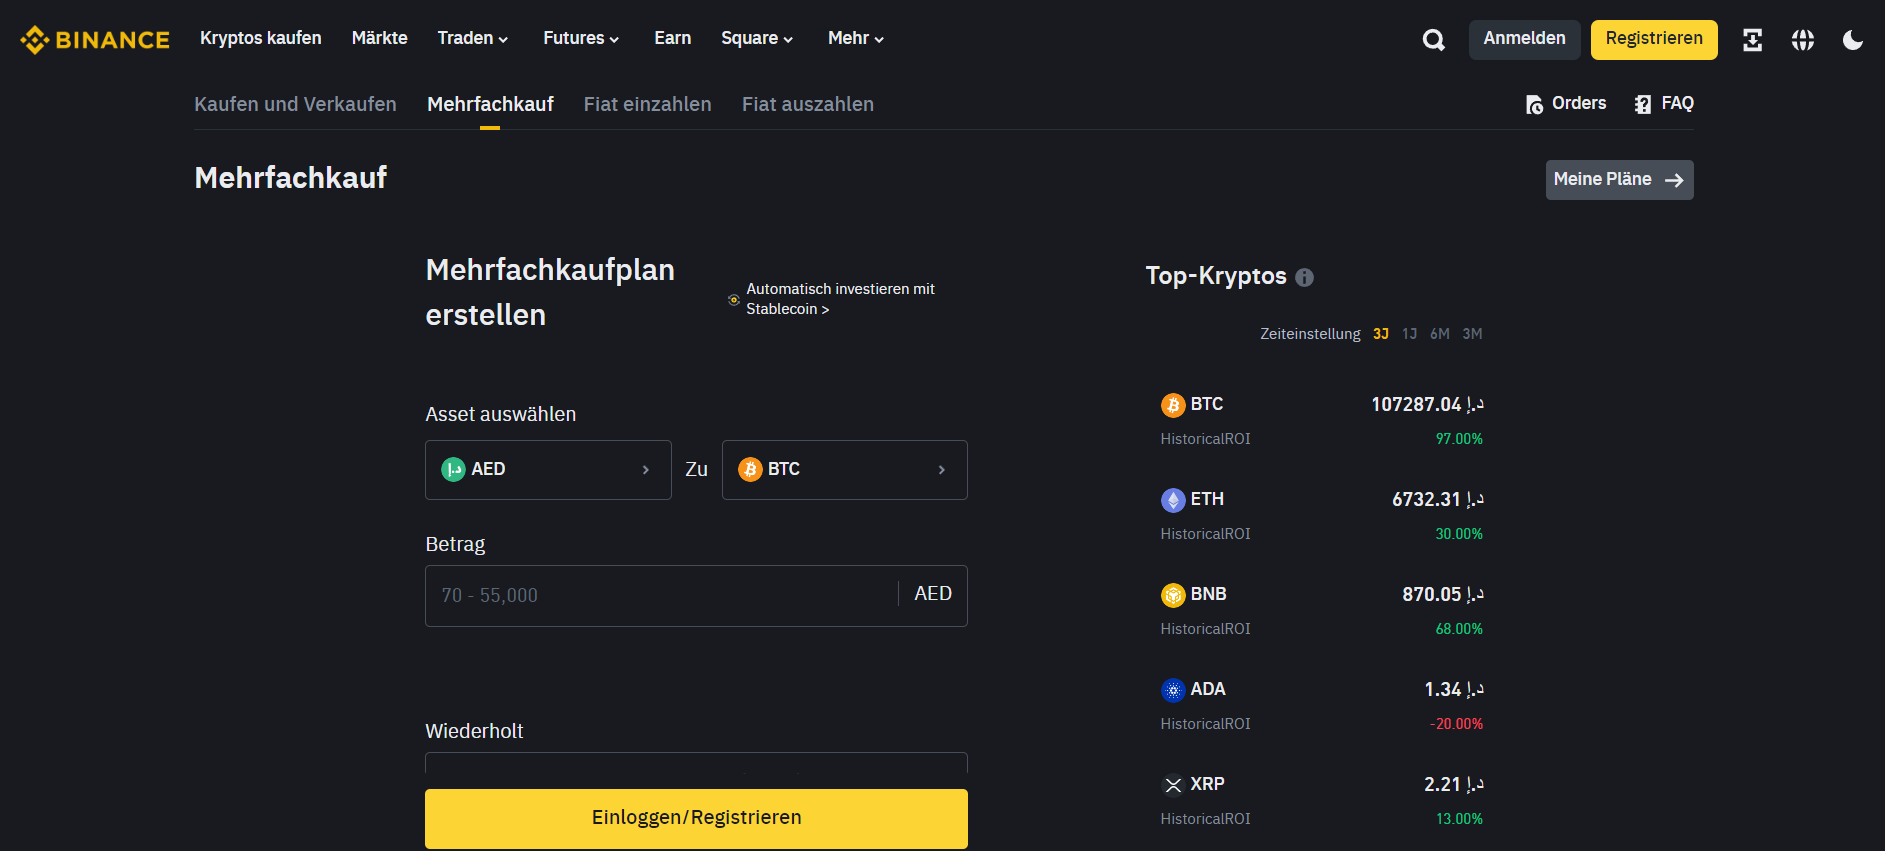Expand the Mehr menu
This screenshot has height=851, width=1885.
[856, 38]
